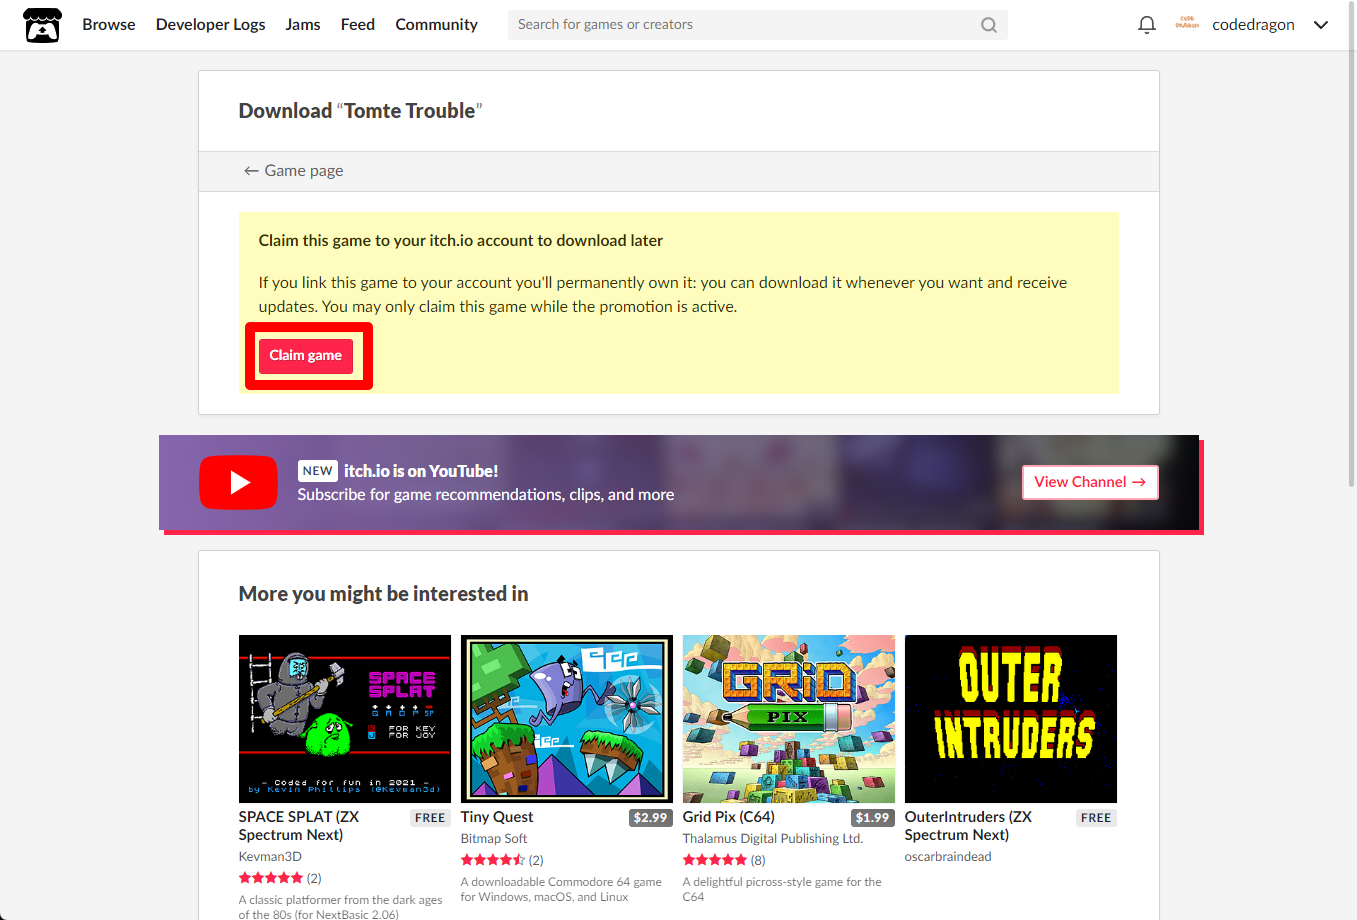Click the $1.99 price tag
This screenshot has width=1357, height=920.
872,818
